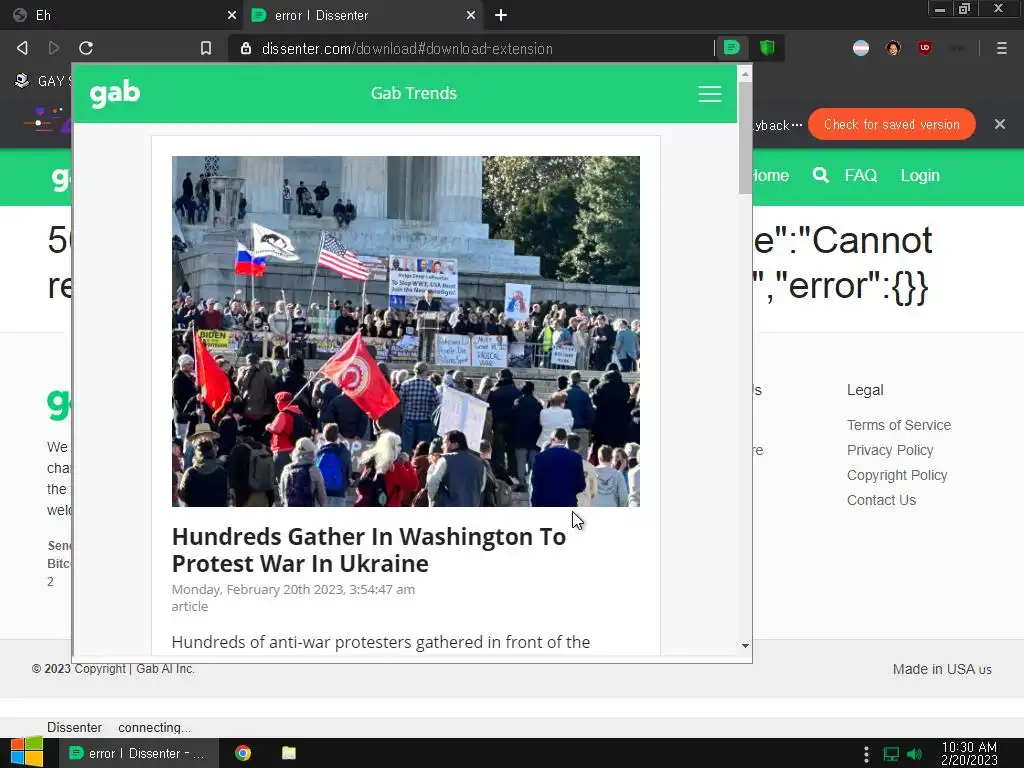This screenshot has height=768, width=1024.
Task: Select the error | Dissenter taskbar button
Action: (x=138, y=753)
